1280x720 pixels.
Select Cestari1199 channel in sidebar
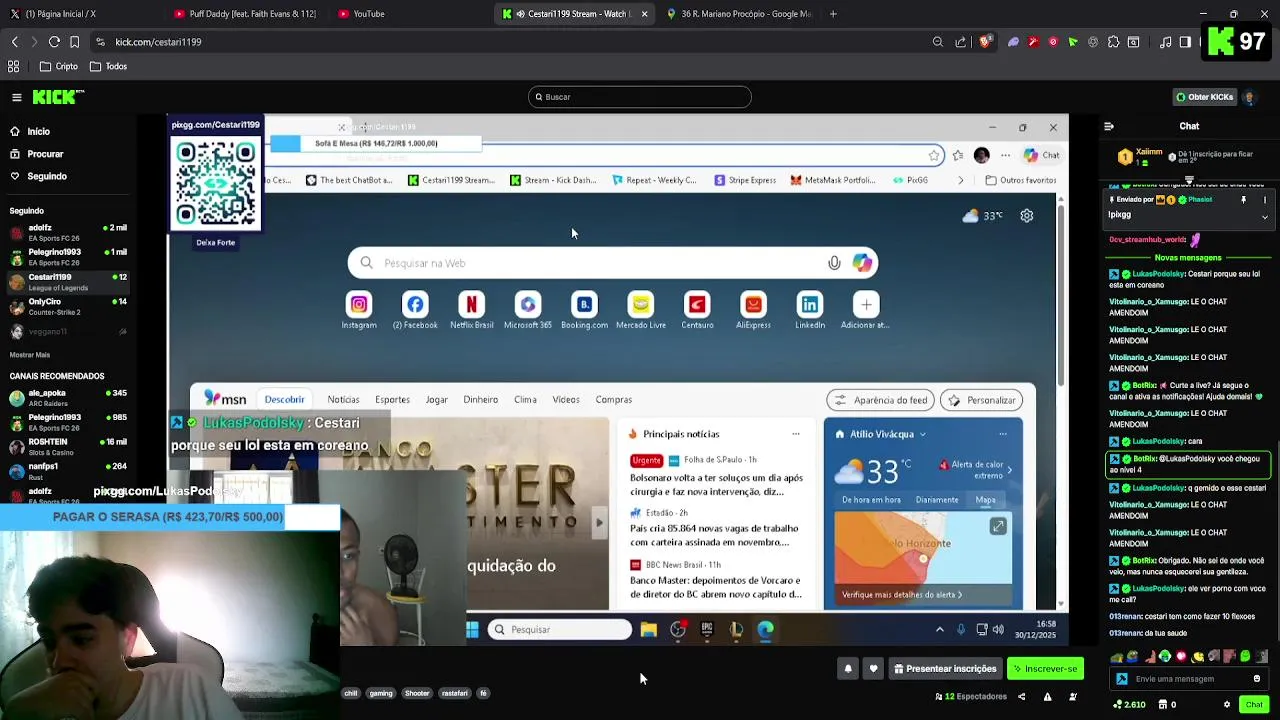[68, 282]
